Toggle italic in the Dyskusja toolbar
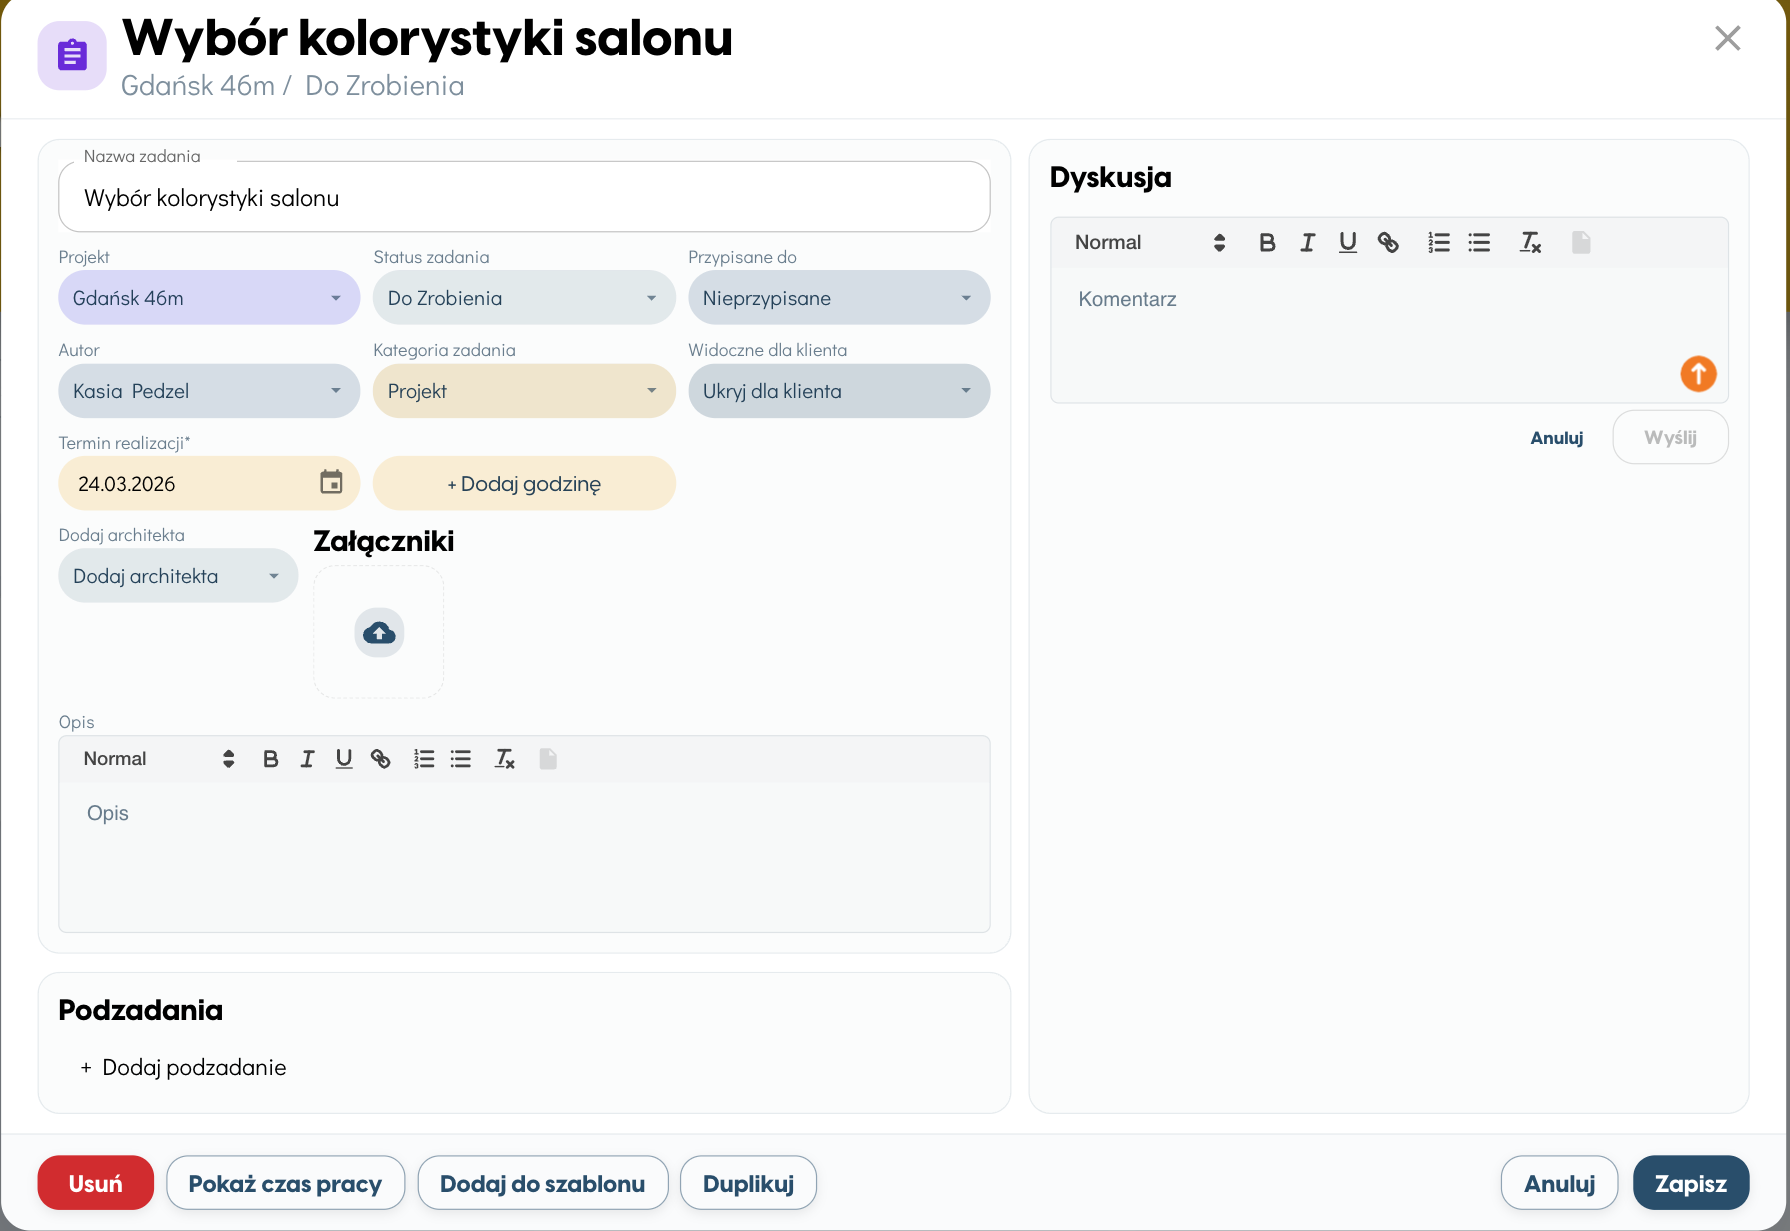 click(x=1307, y=242)
